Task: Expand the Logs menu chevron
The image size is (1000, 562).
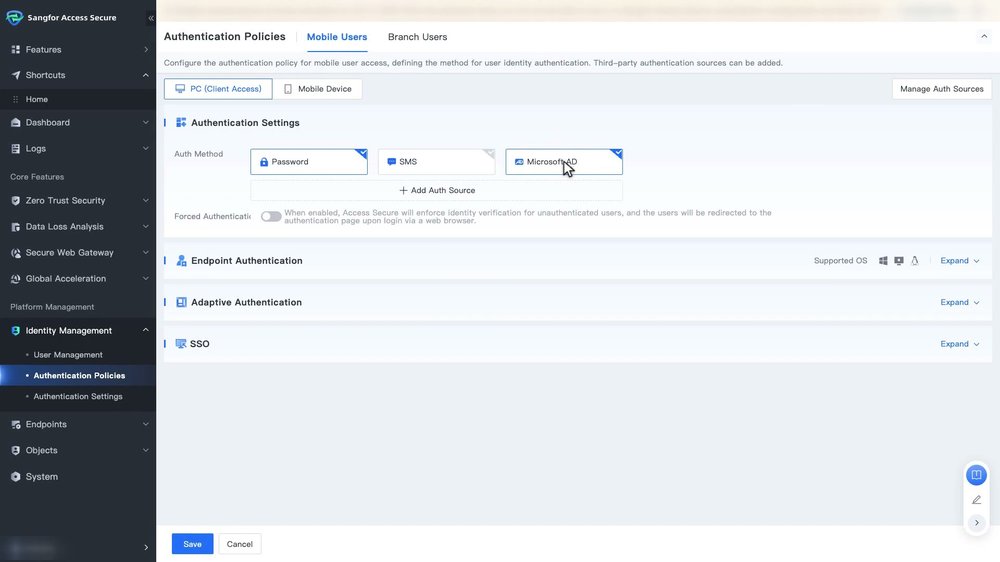Action: click(145, 149)
